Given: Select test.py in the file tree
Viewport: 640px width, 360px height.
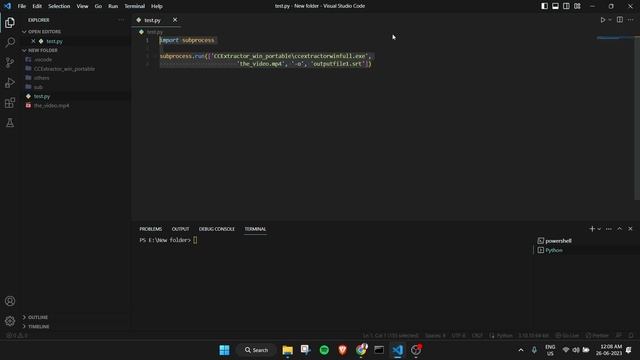Looking at the screenshot, I should (x=42, y=96).
